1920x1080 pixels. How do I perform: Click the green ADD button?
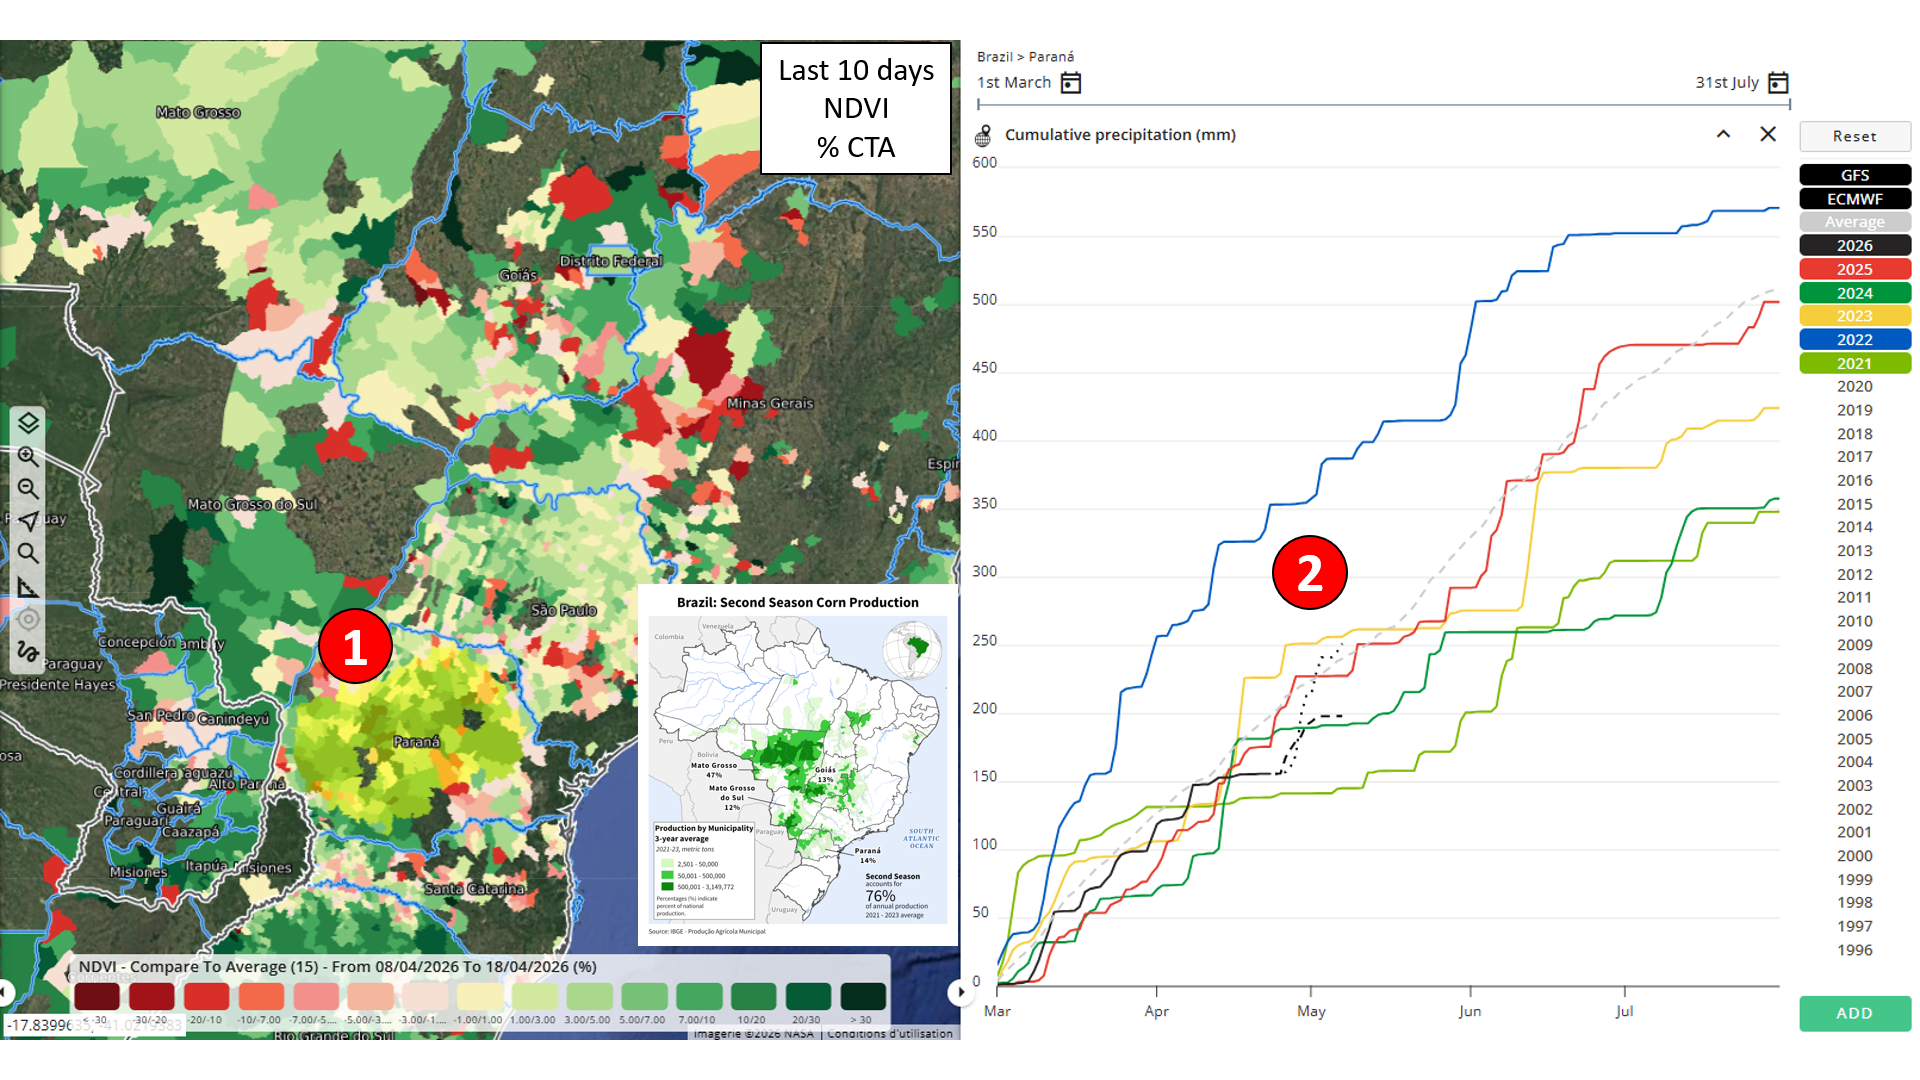click(x=1854, y=1013)
